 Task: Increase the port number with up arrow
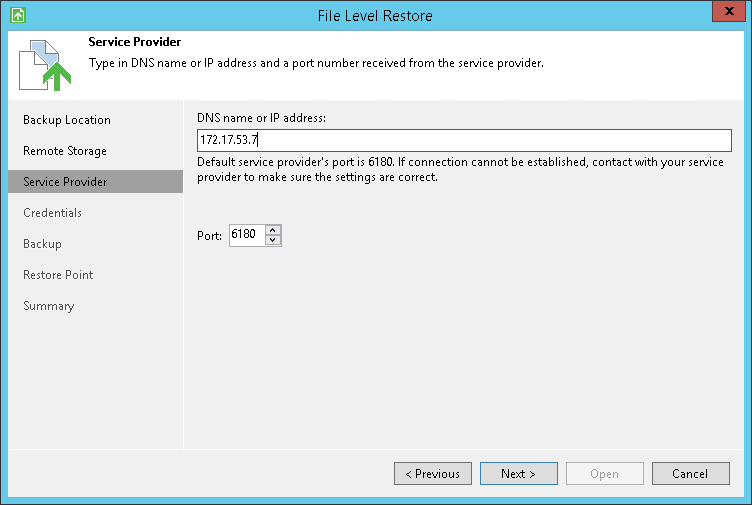(274, 230)
